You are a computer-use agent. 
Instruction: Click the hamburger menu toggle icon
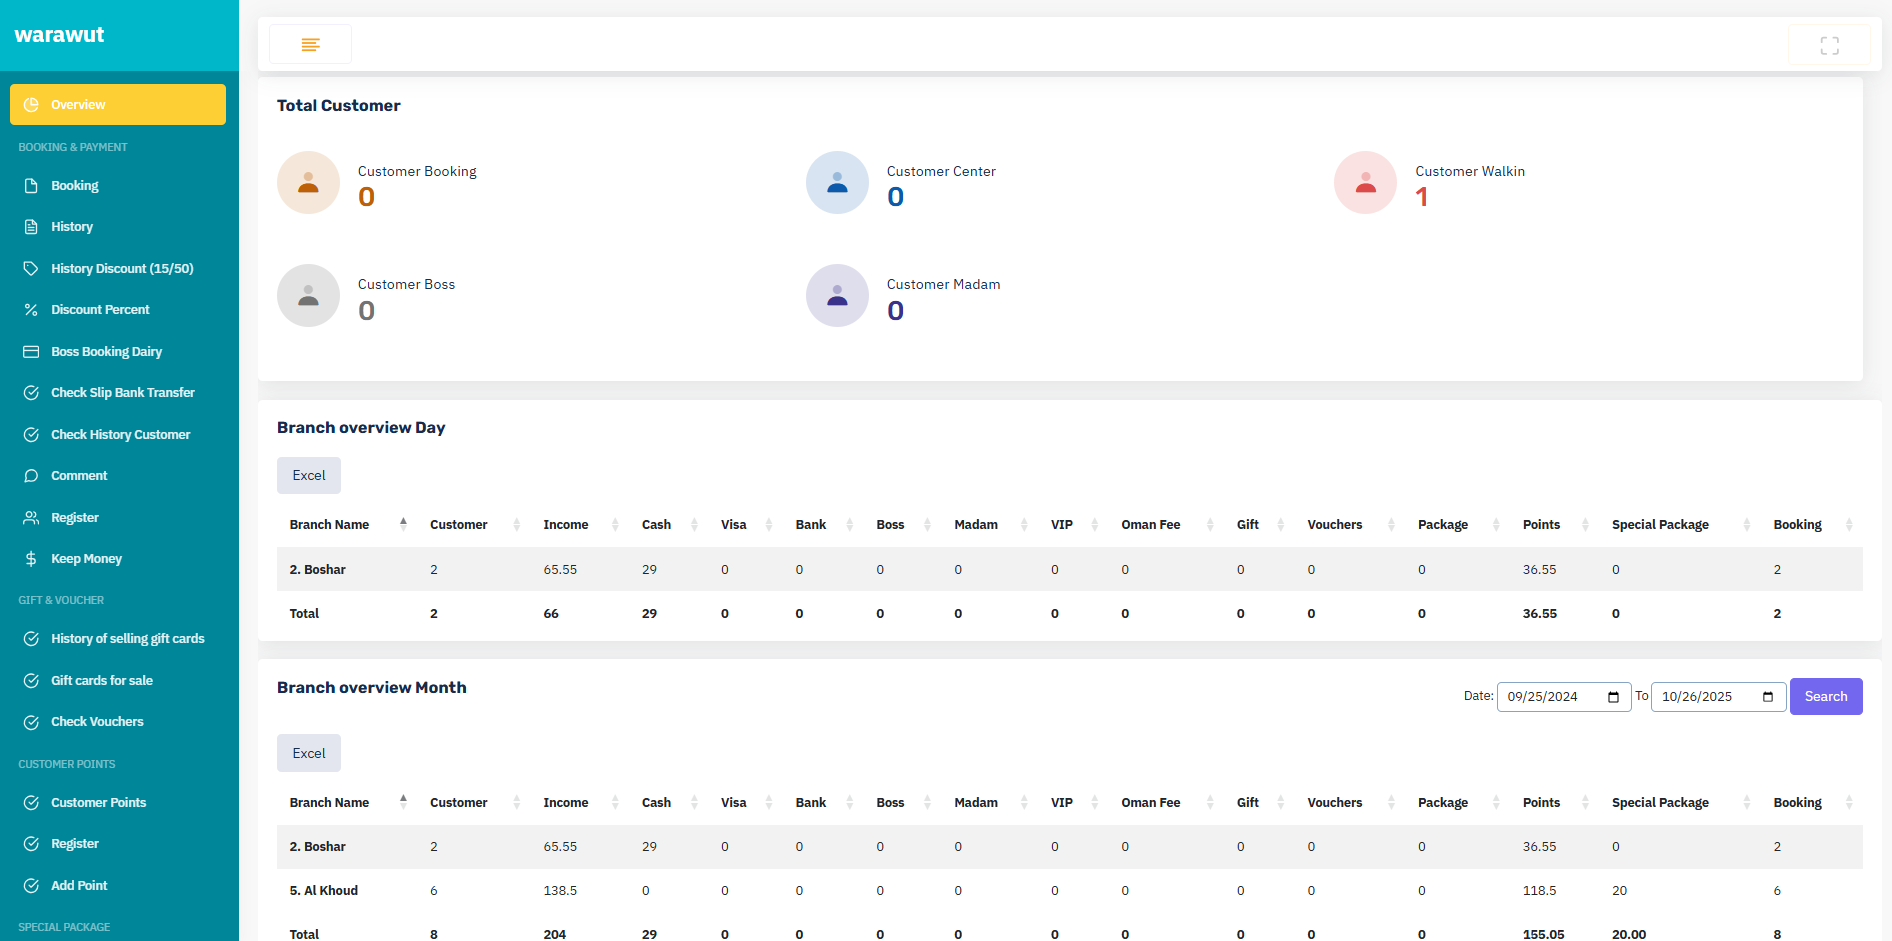[x=310, y=45]
